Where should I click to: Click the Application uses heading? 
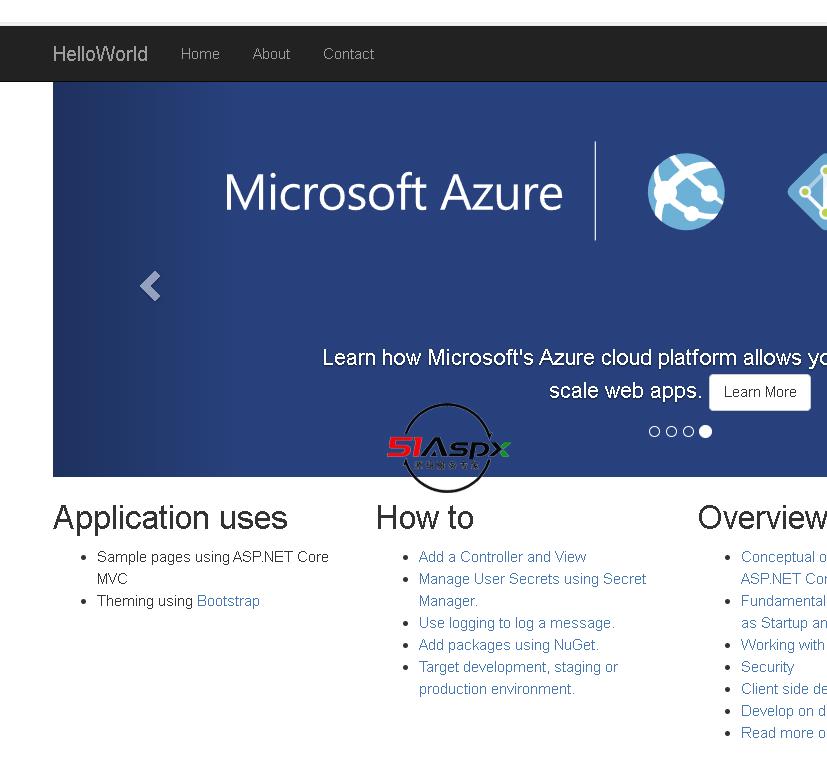[170, 517]
